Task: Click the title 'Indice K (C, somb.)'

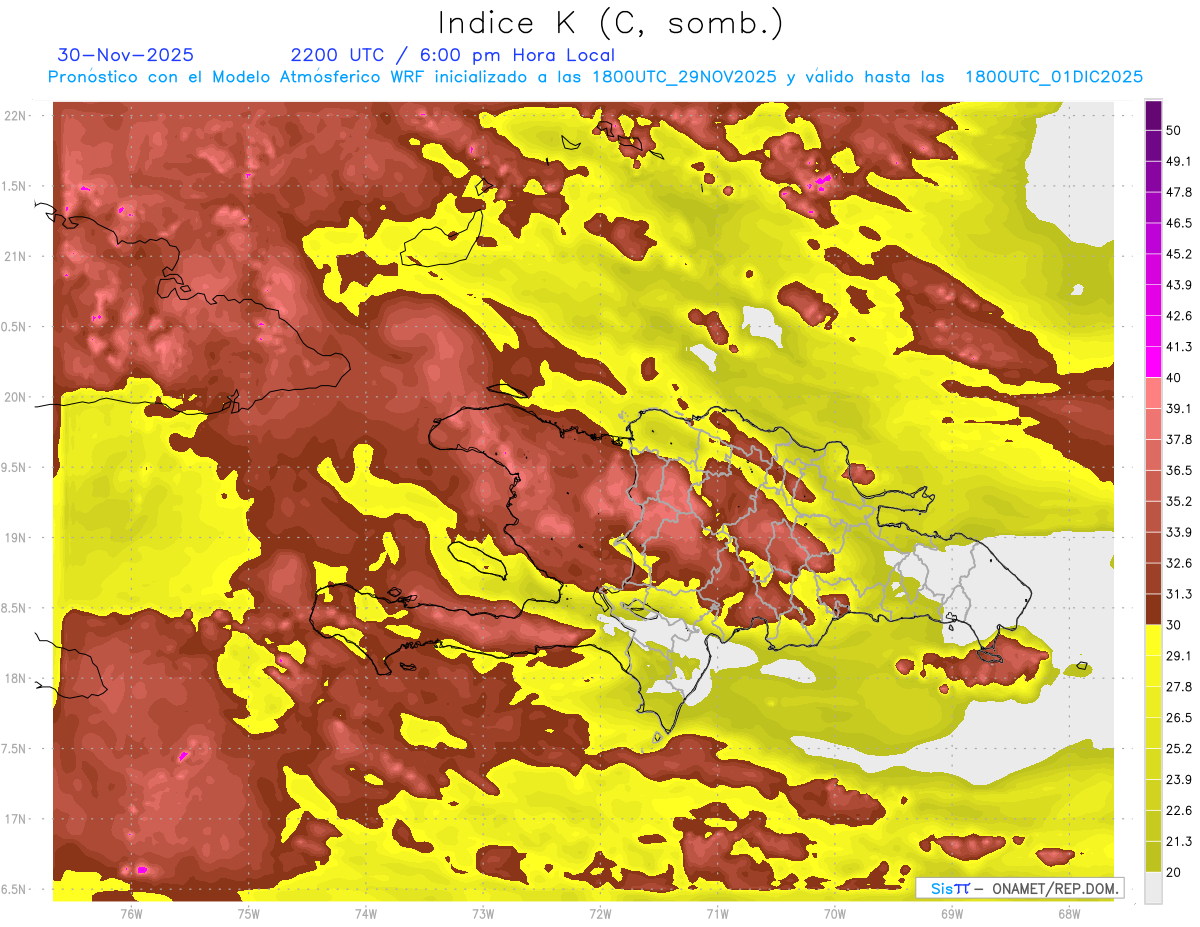Action: click(x=611, y=24)
